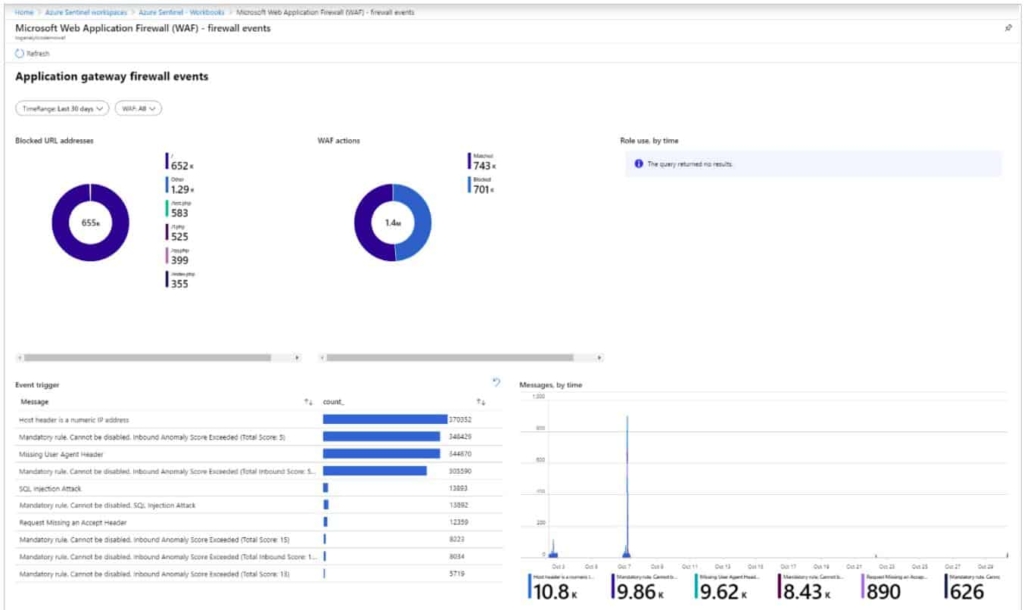Screen dimensions: 1024x610
Task: Click Blocked URL donut chart center 655k
Action: (90, 223)
